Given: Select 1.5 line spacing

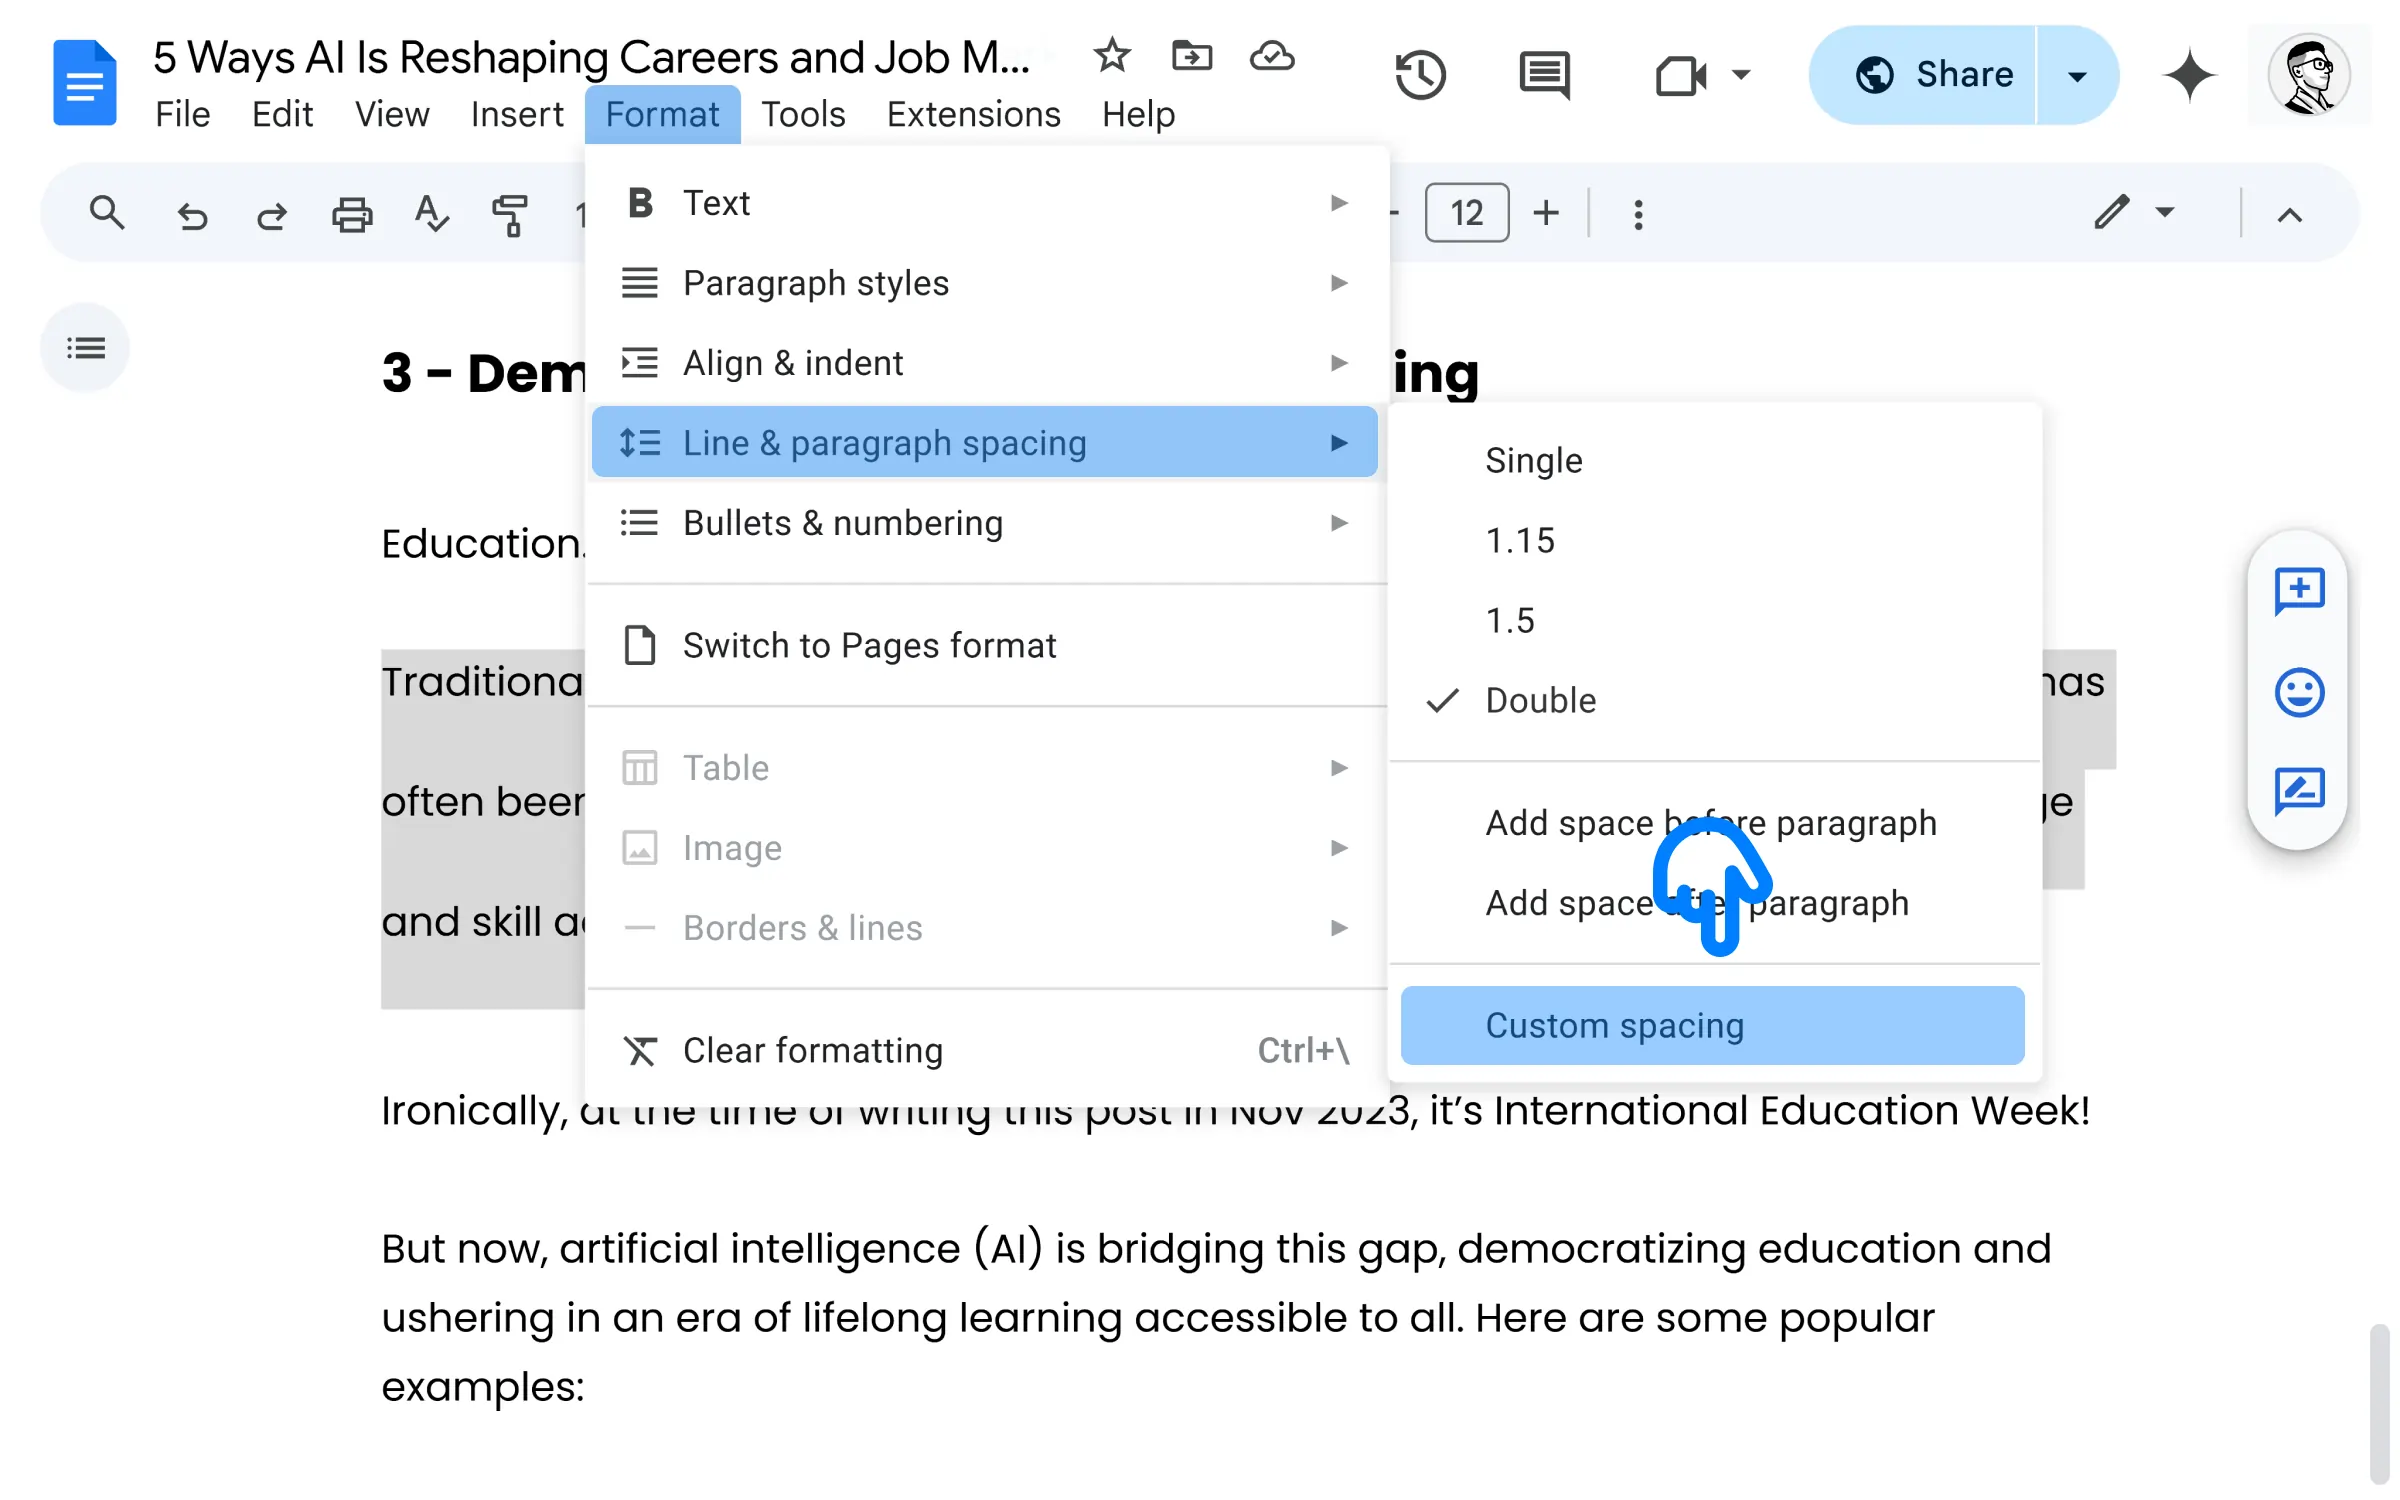Looking at the screenshot, I should pyautogui.click(x=1714, y=621).
